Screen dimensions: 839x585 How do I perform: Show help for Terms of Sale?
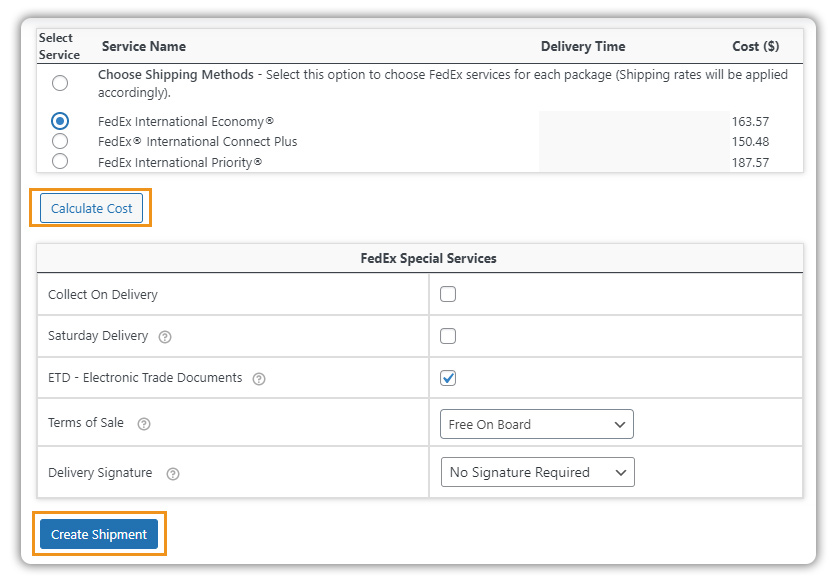(144, 424)
